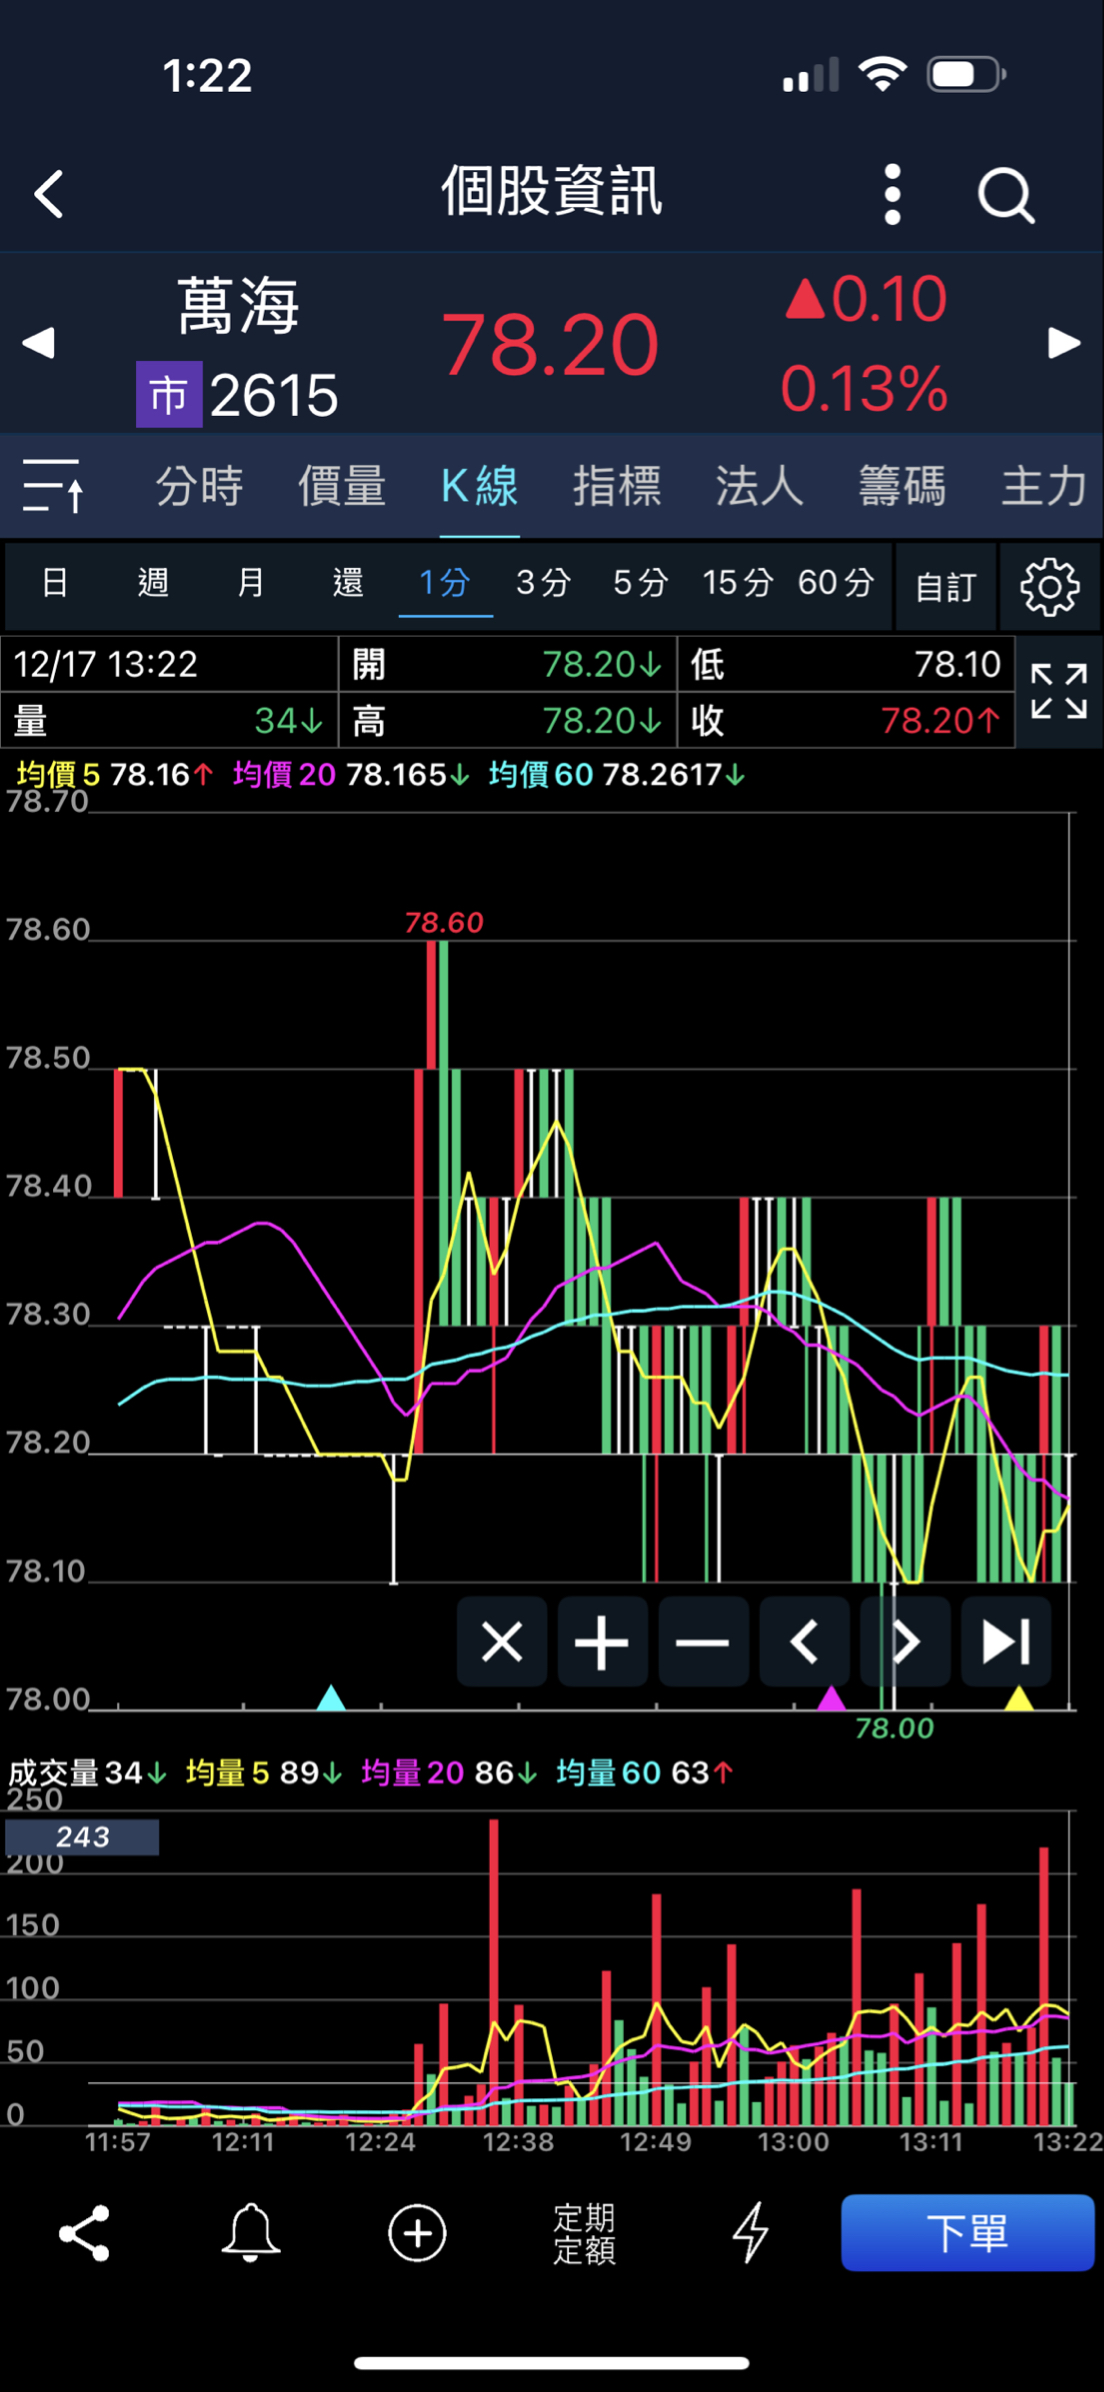The image size is (1104, 2392).
Task: Open stock search magnifier icon
Action: coord(1005,194)
